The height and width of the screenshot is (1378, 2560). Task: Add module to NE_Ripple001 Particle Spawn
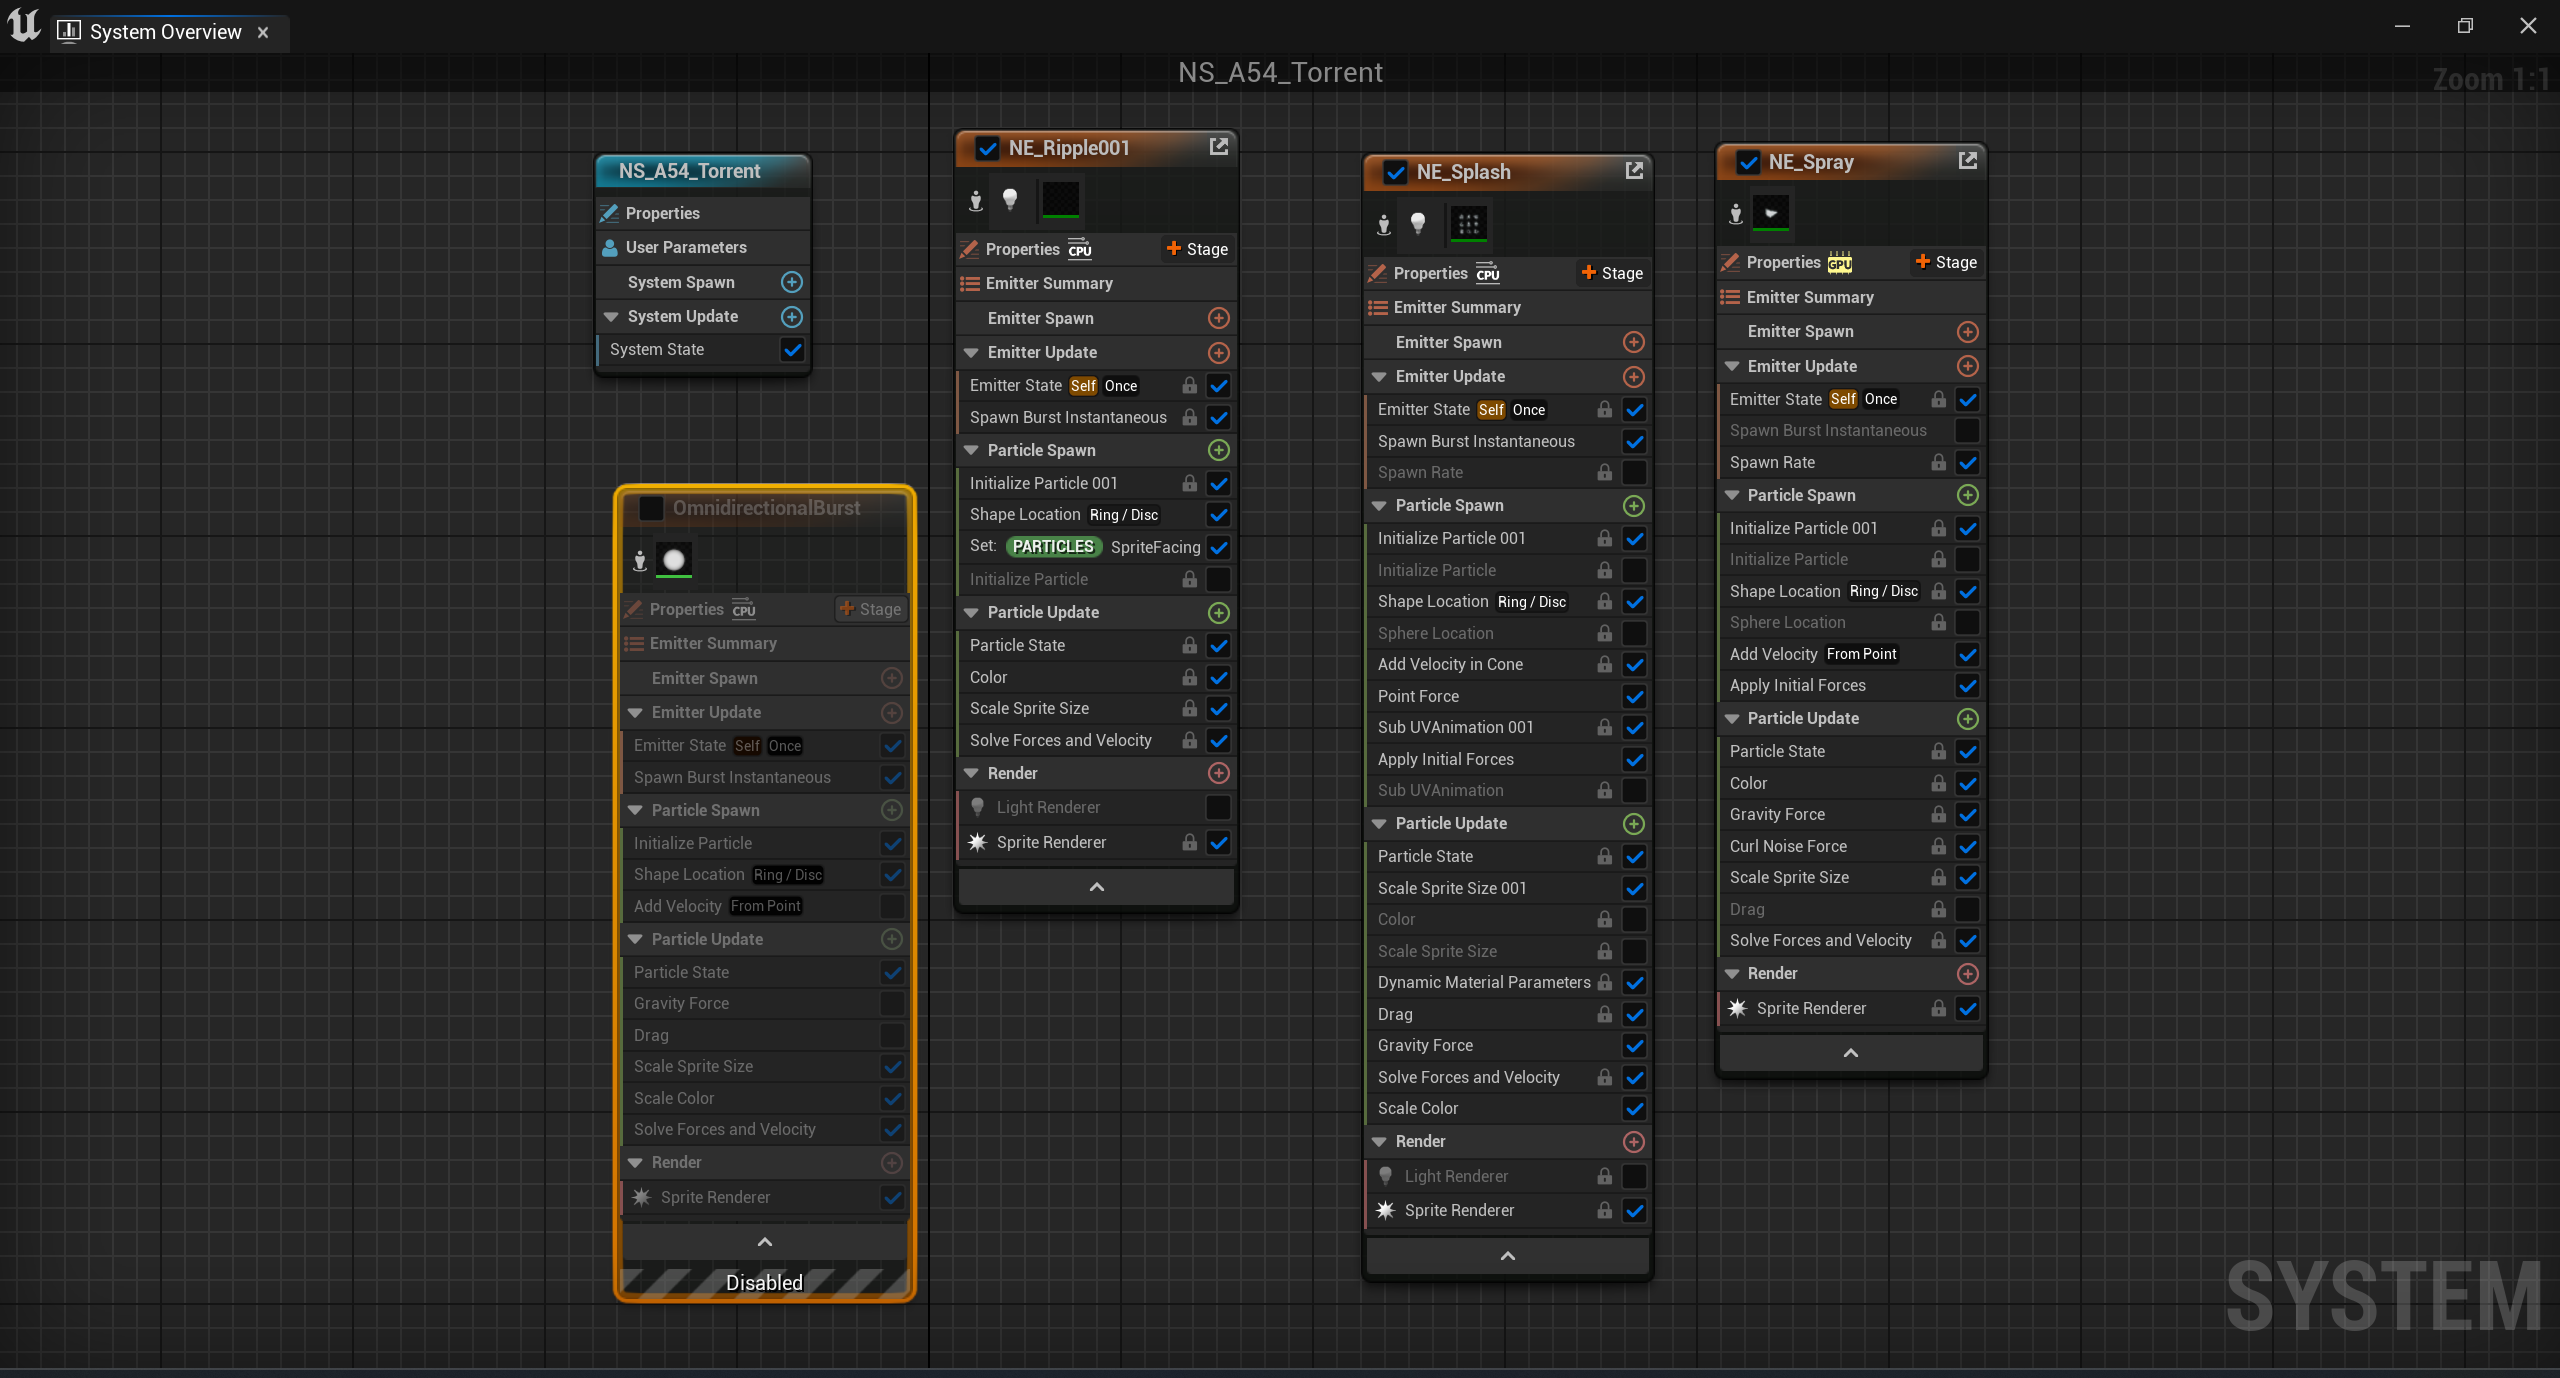1218,450
